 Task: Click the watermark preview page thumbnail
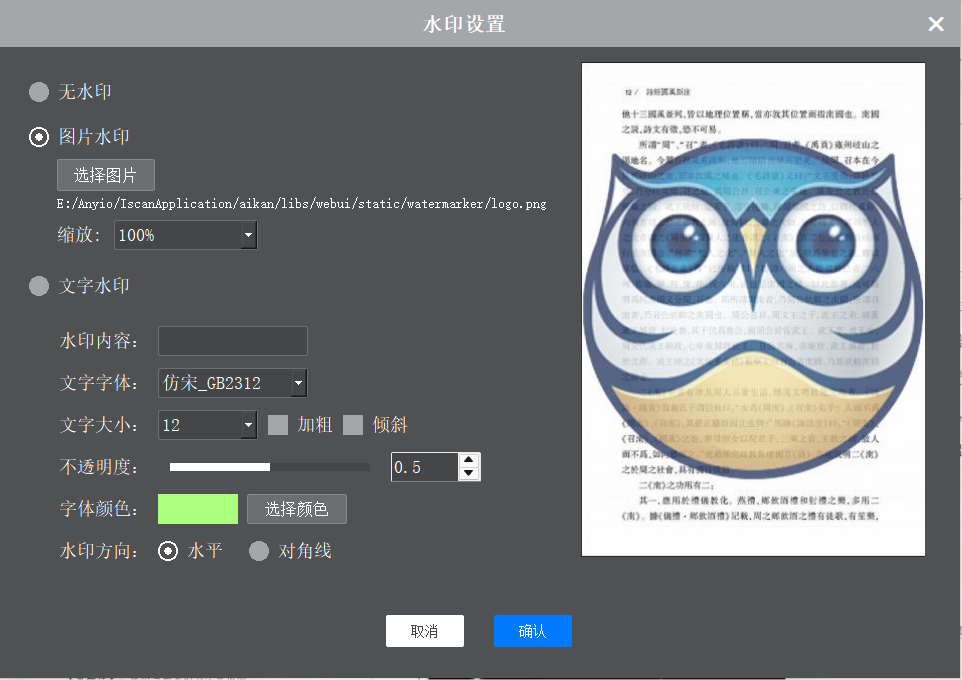click(753, 309)
